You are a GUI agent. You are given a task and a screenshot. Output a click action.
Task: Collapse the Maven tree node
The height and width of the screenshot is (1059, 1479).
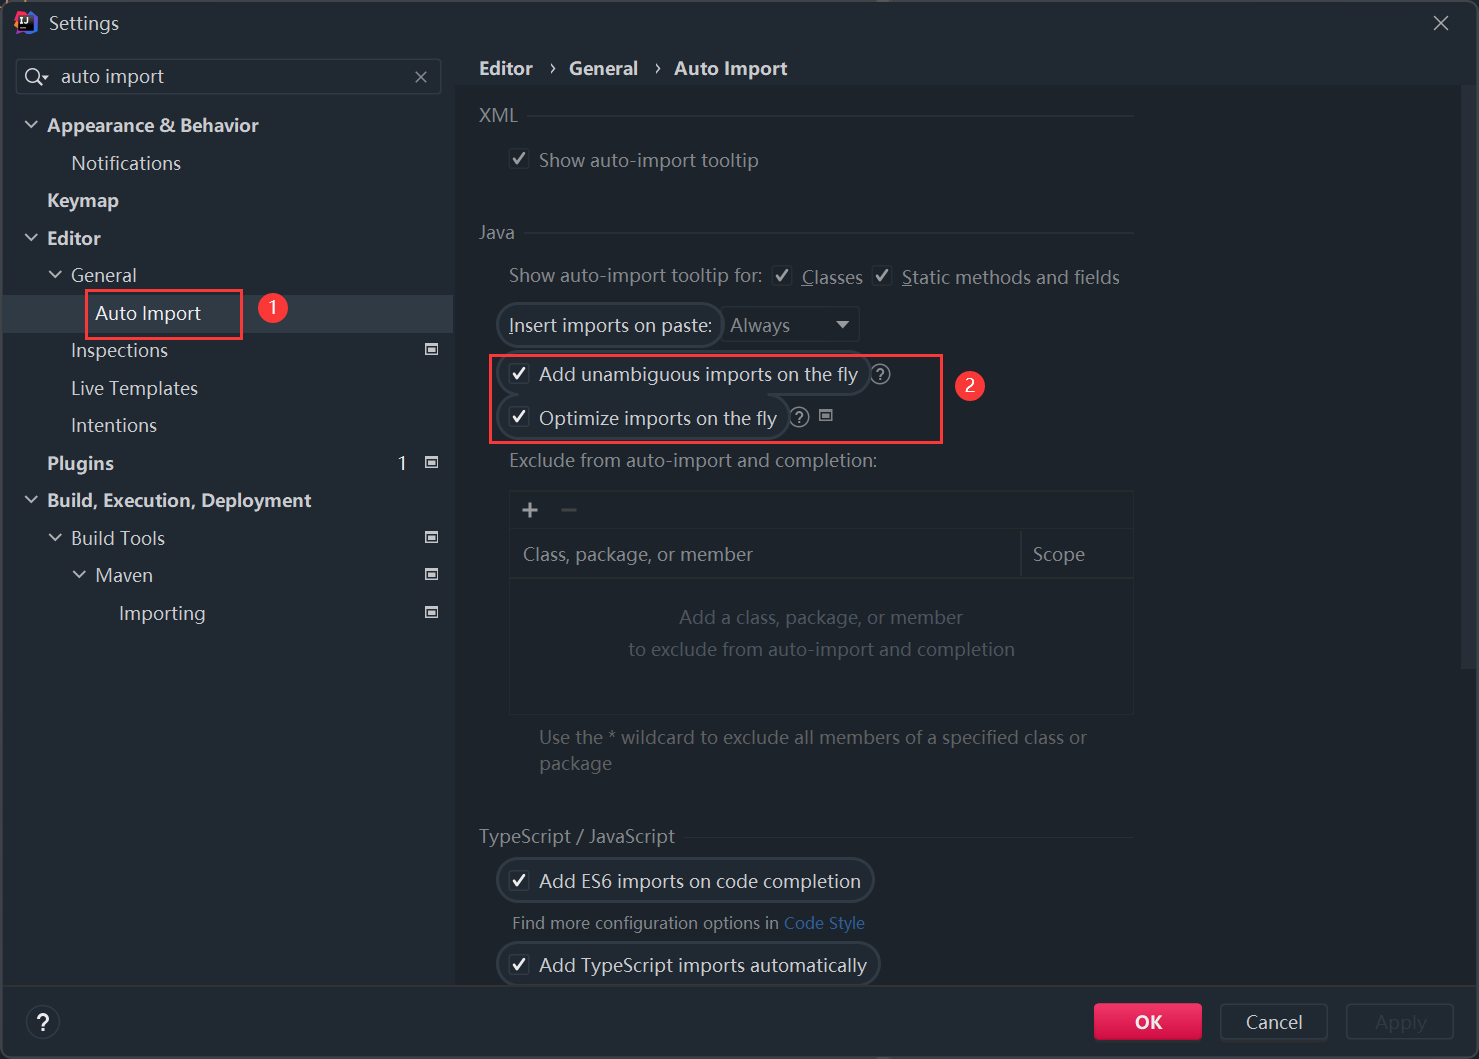[79, 575]
